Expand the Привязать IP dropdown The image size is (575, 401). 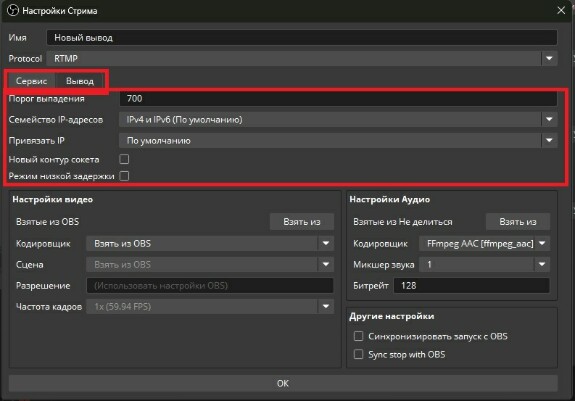pyautogui.click(x=338, y=140)
